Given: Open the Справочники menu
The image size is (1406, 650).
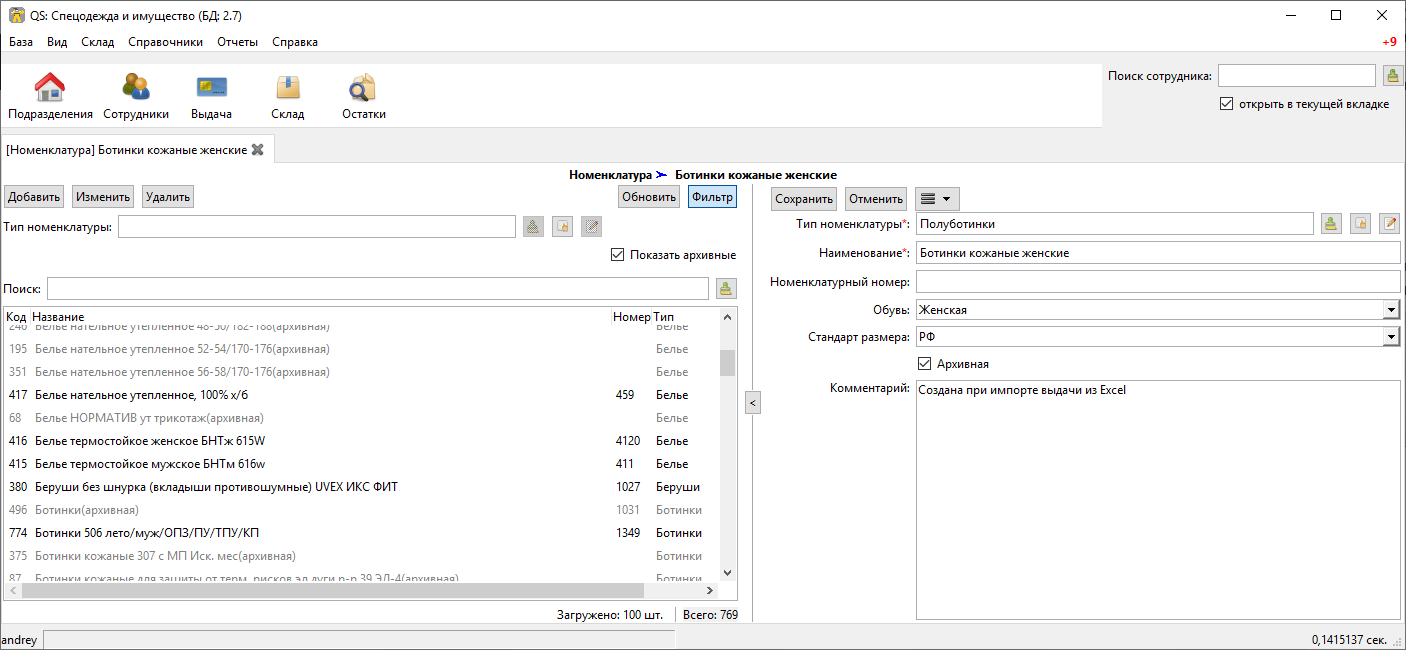Looking at the screenshot, I should 165,42.
